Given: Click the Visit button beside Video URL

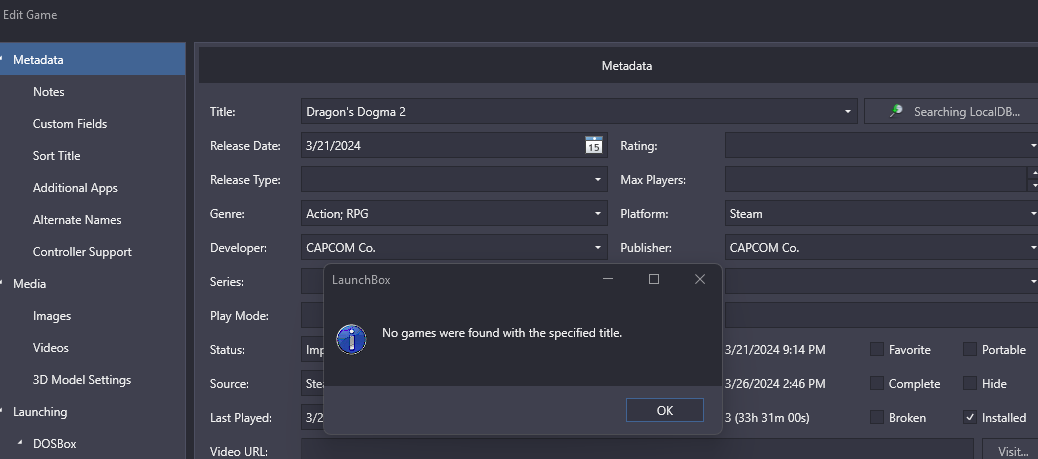Looking at the screenshot, I should tap(1010, 452).
